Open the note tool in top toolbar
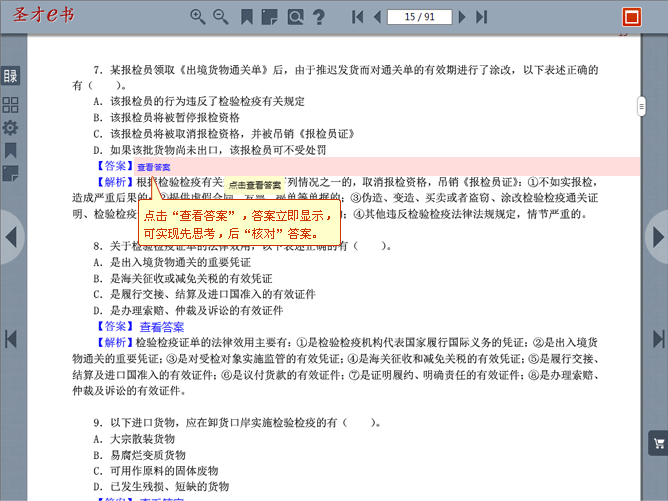The image size is (668, 501). click(x=269, y=17)
